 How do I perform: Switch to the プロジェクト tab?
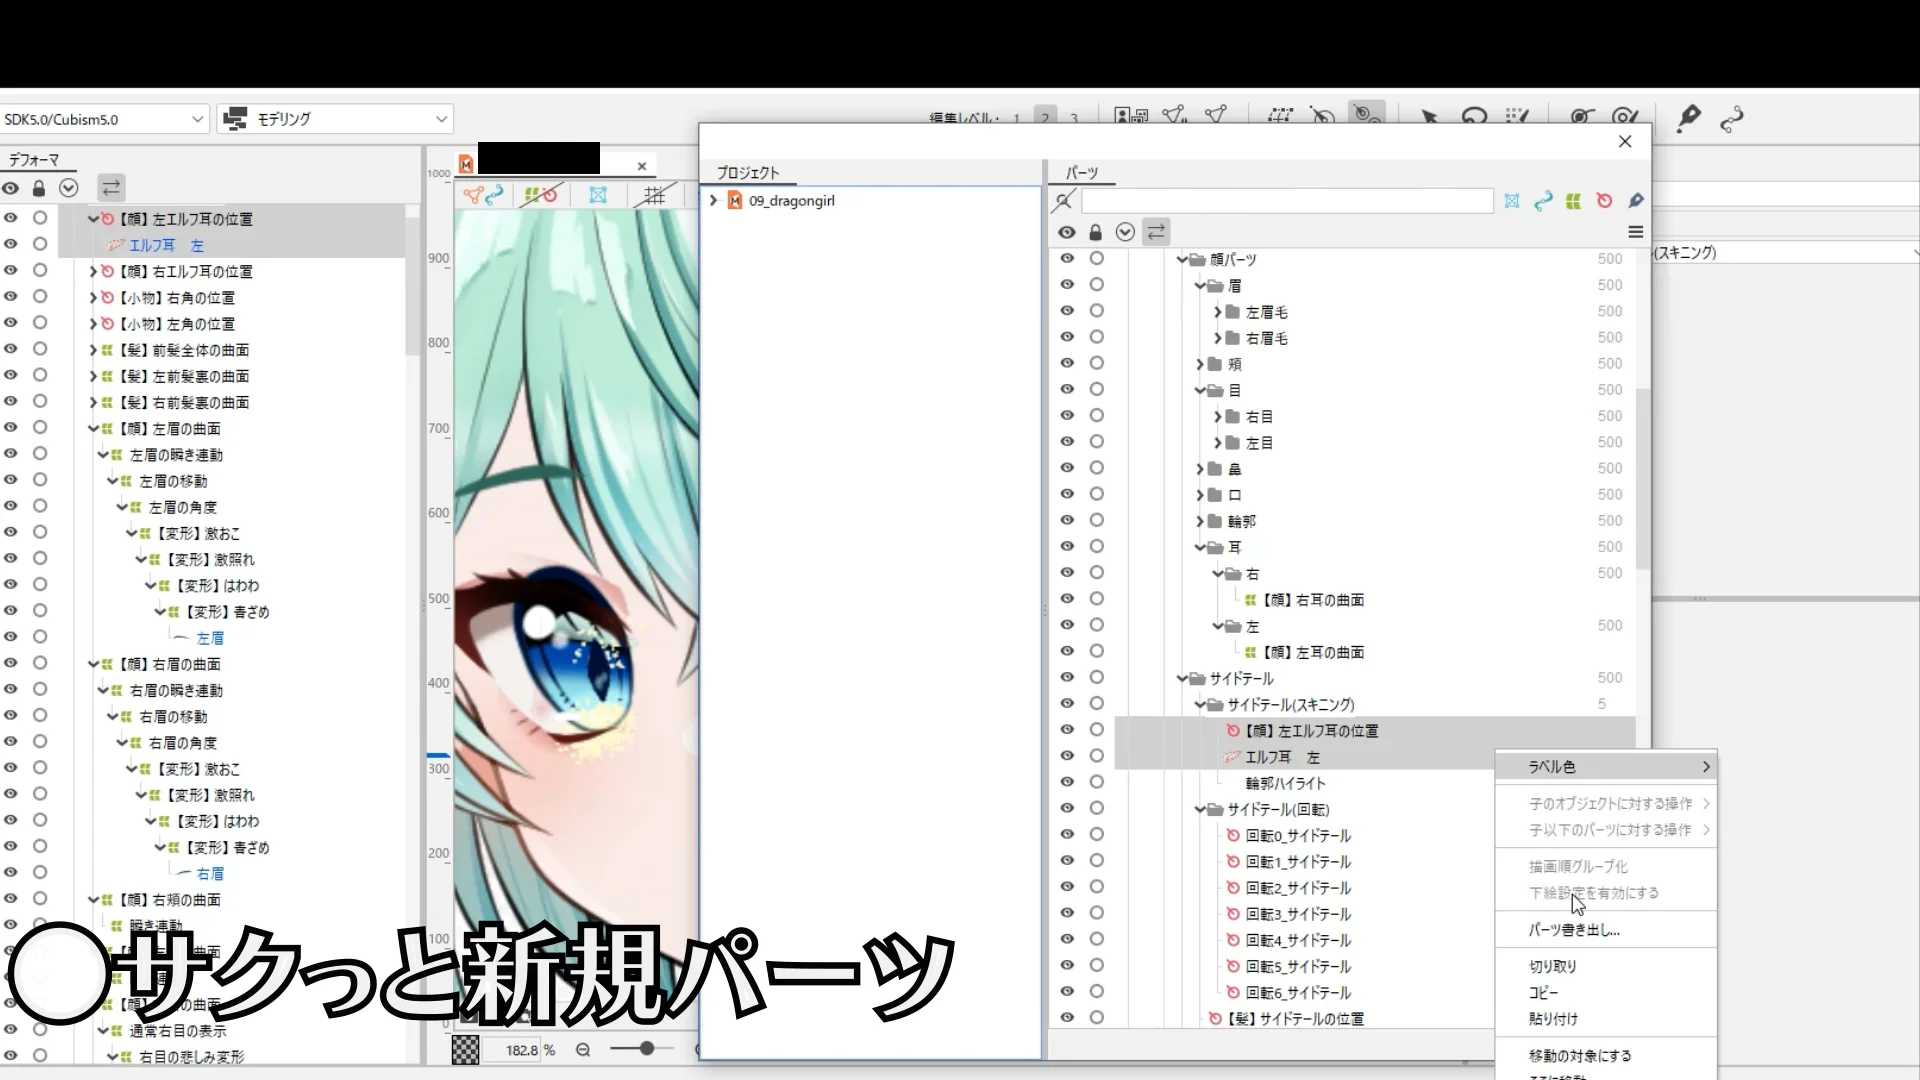coord(748,173)
